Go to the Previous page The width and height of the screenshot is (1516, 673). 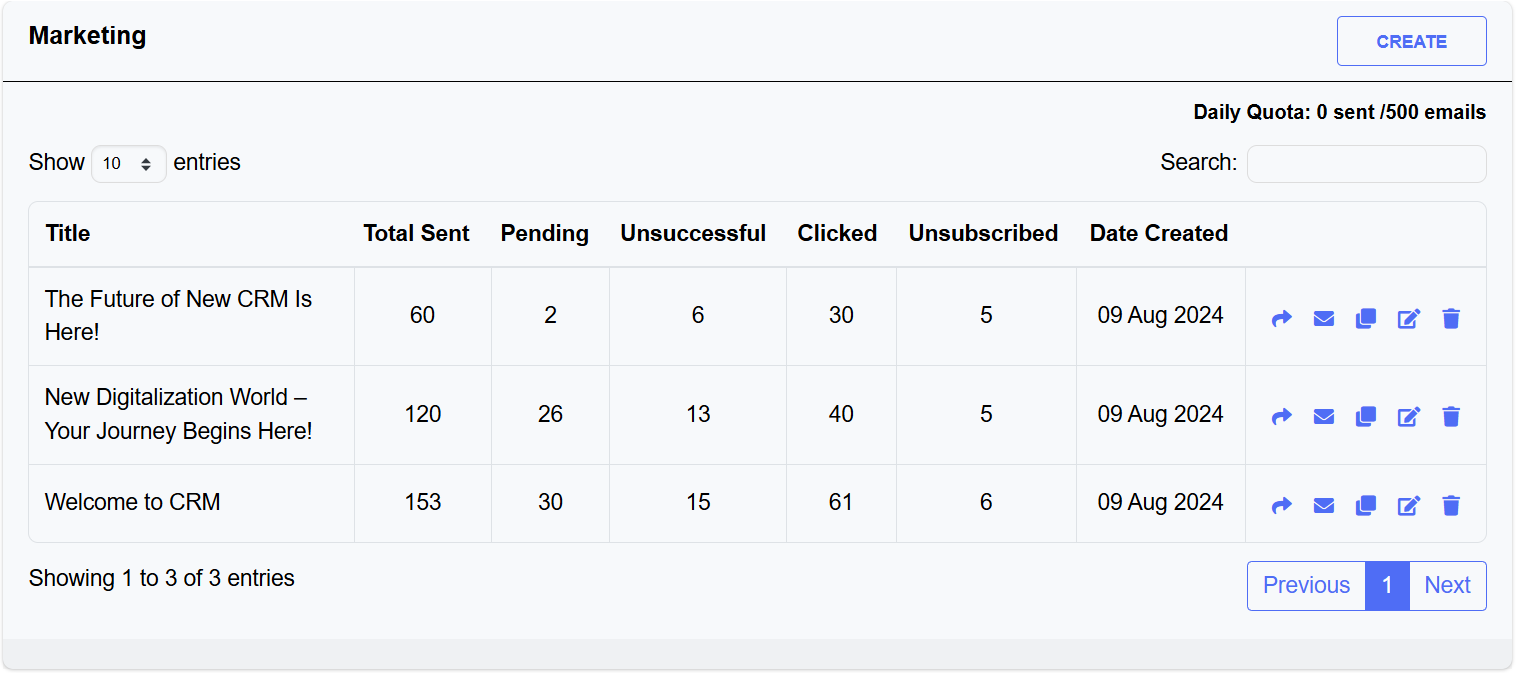tap(1306, 586)
